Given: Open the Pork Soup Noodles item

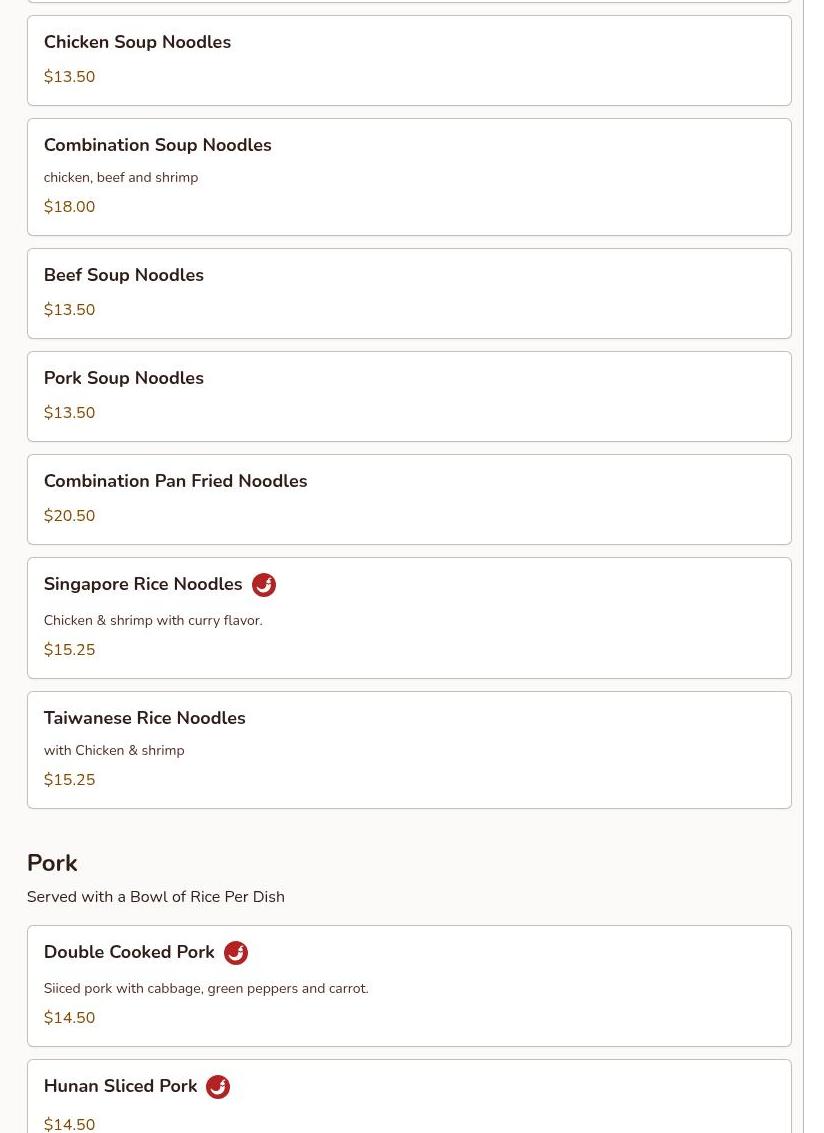Looking at the screenshot, I should click(123, 378).
